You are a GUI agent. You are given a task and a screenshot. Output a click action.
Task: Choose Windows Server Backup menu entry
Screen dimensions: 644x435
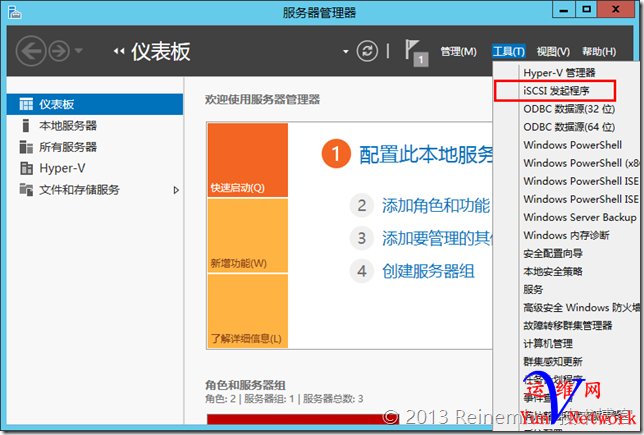click(x=580, y=217)
